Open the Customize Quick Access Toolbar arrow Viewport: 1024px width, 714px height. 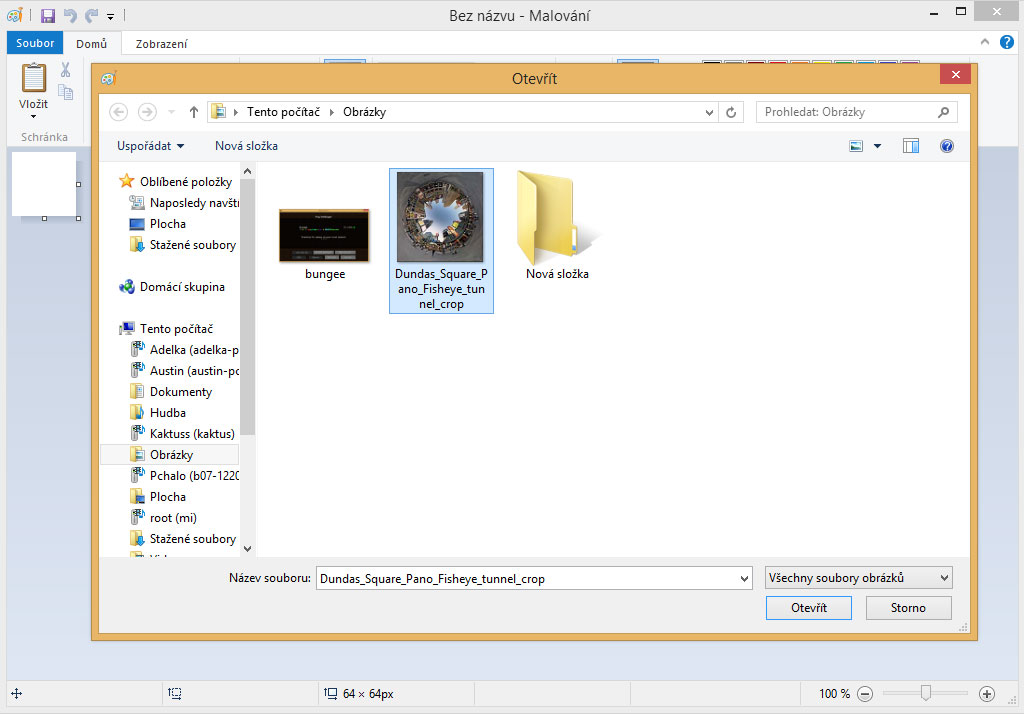[x=110, y=17]
